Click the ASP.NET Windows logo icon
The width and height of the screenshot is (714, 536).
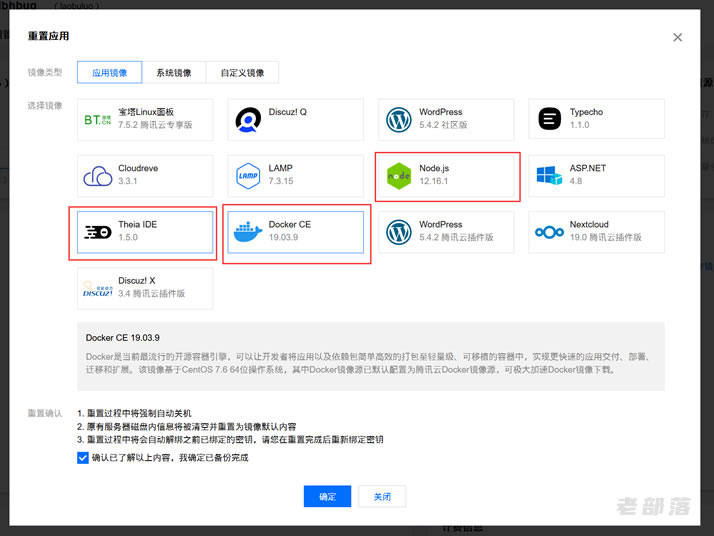click(549, 175)
